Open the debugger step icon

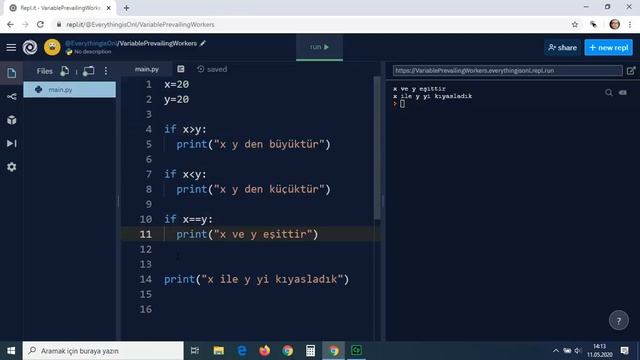(11, 143)
